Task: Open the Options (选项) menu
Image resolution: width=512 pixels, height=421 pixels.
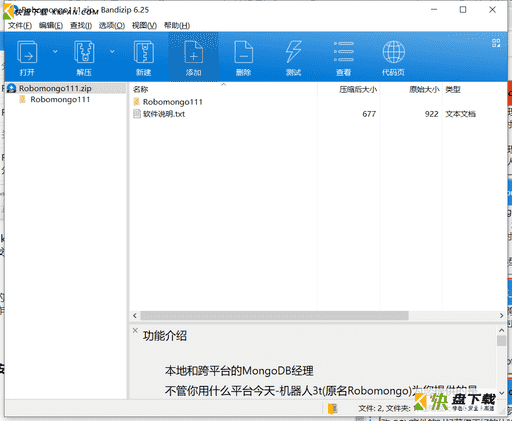Action: point(112,26)
